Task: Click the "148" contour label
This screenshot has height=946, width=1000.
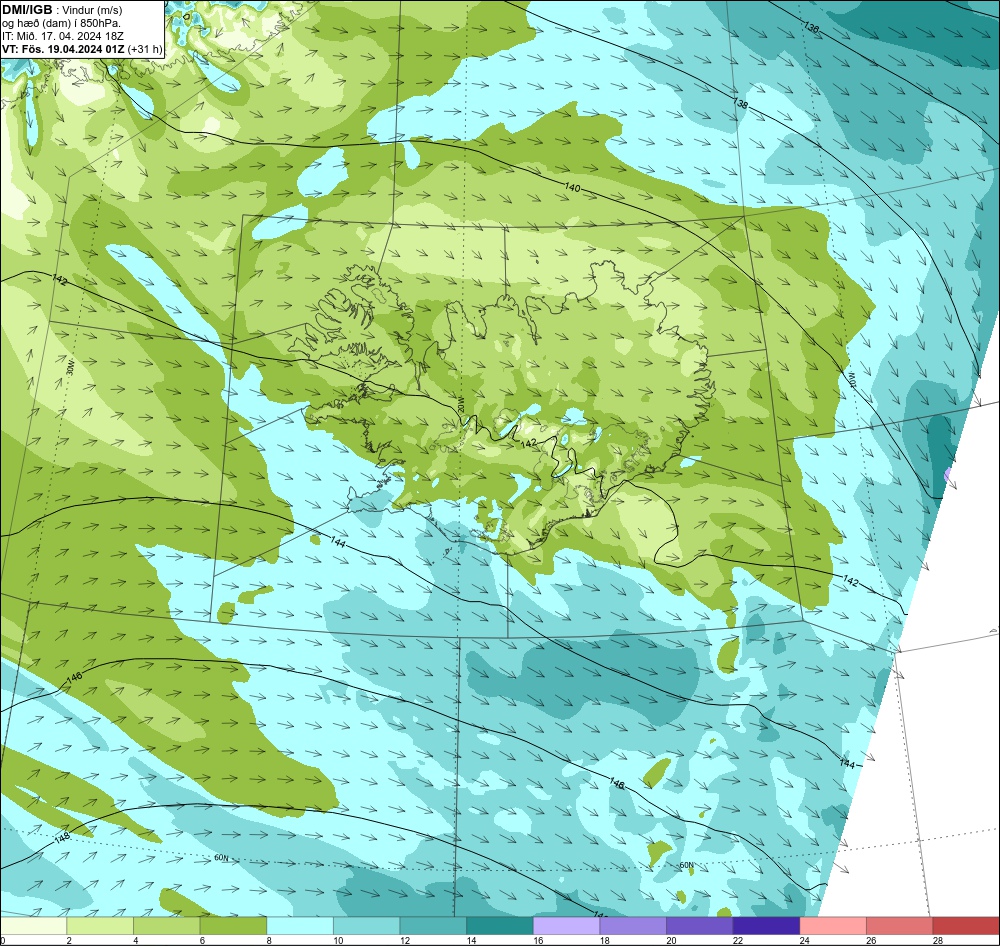Action: (x=62, y=838)
